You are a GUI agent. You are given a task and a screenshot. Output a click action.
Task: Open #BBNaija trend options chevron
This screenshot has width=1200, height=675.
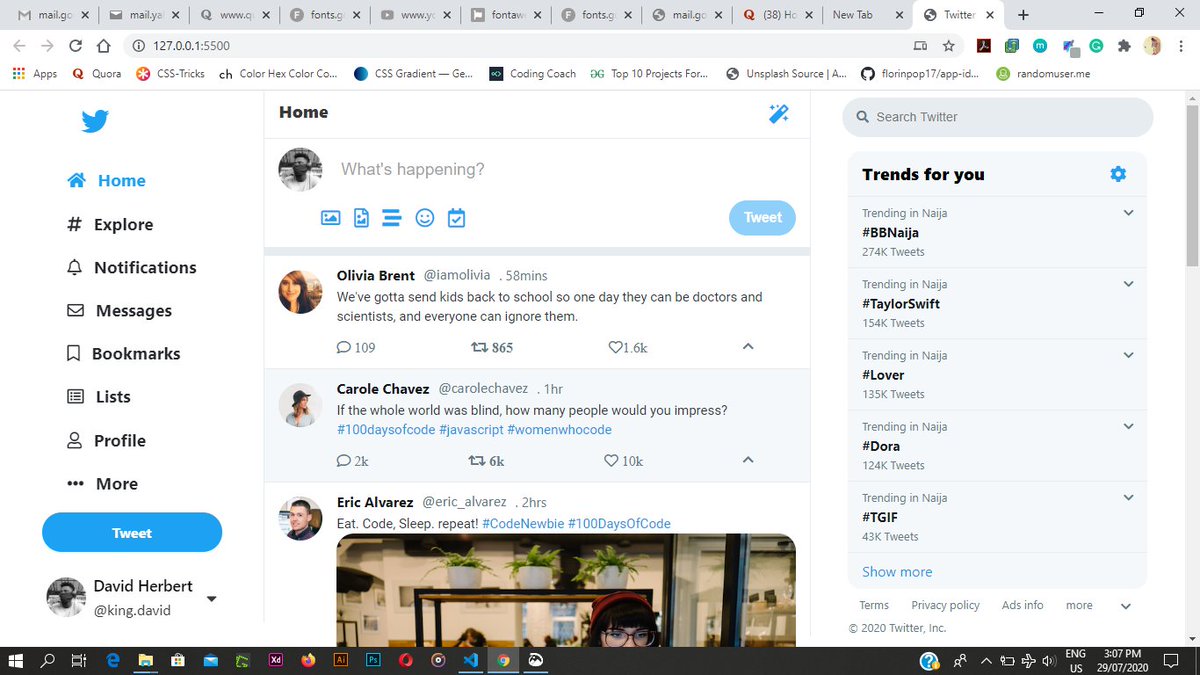[1128, 213]
